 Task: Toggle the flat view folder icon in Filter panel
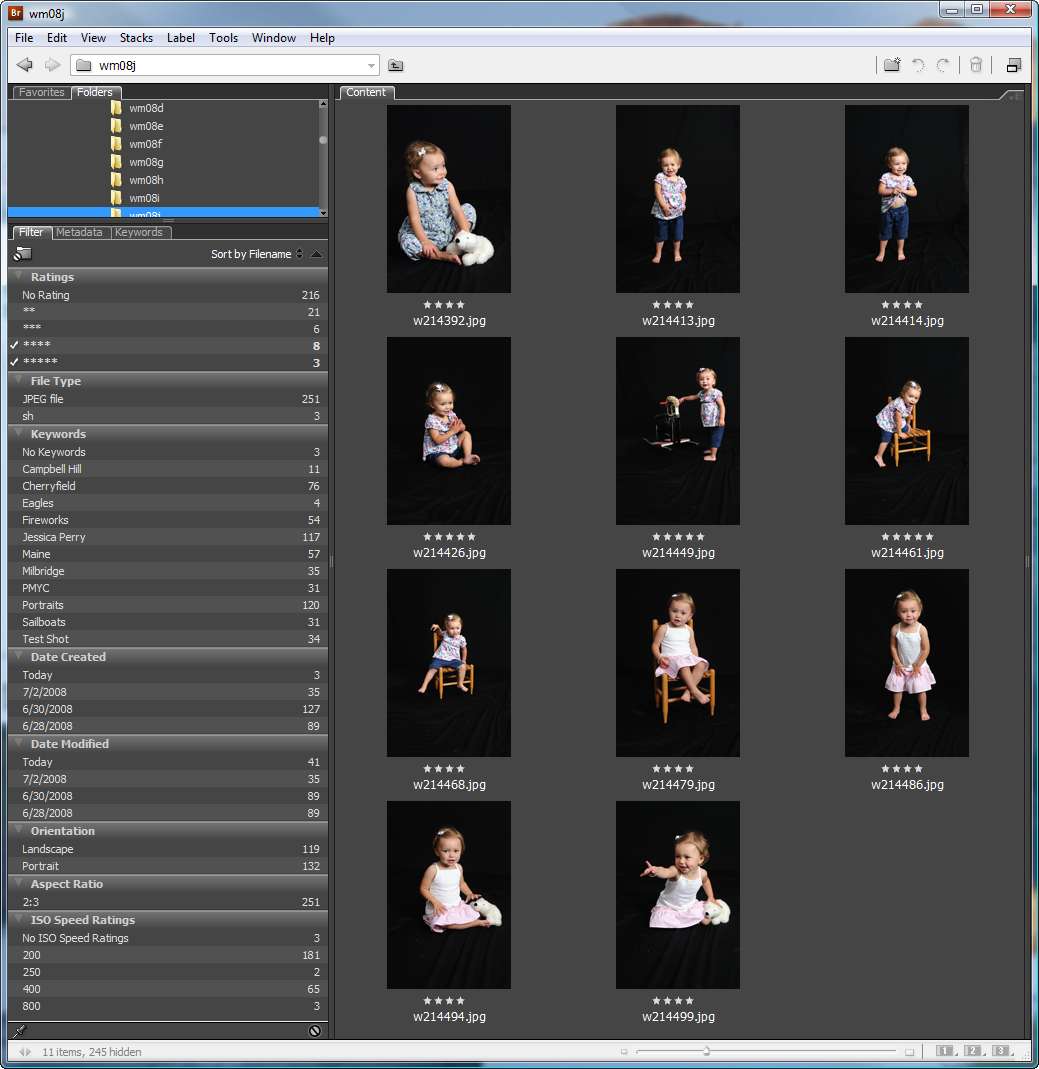coord(22,254)
